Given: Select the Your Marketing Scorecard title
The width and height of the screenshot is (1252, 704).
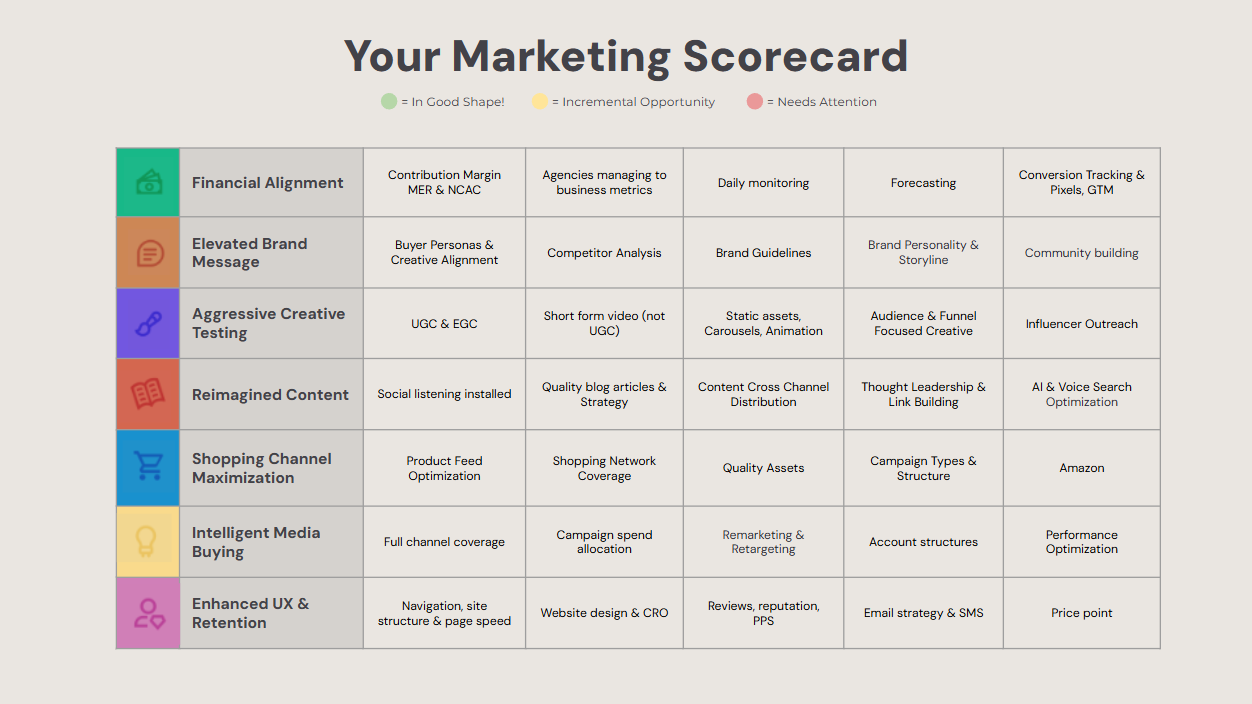Looking at the screenshot, I should click(x=626, y=56).
